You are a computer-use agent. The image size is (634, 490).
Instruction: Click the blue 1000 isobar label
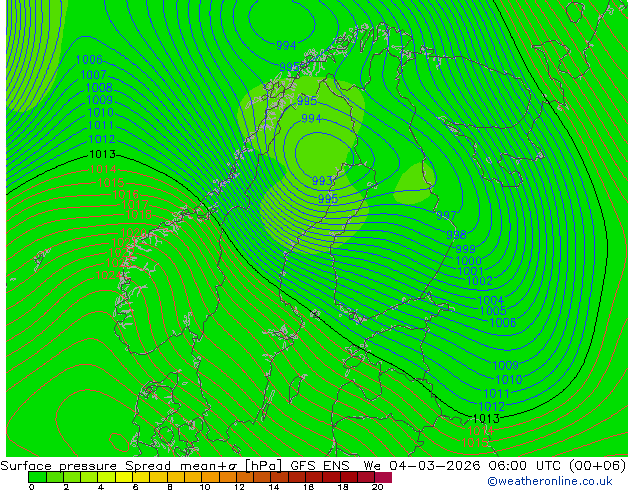point(469,261)
